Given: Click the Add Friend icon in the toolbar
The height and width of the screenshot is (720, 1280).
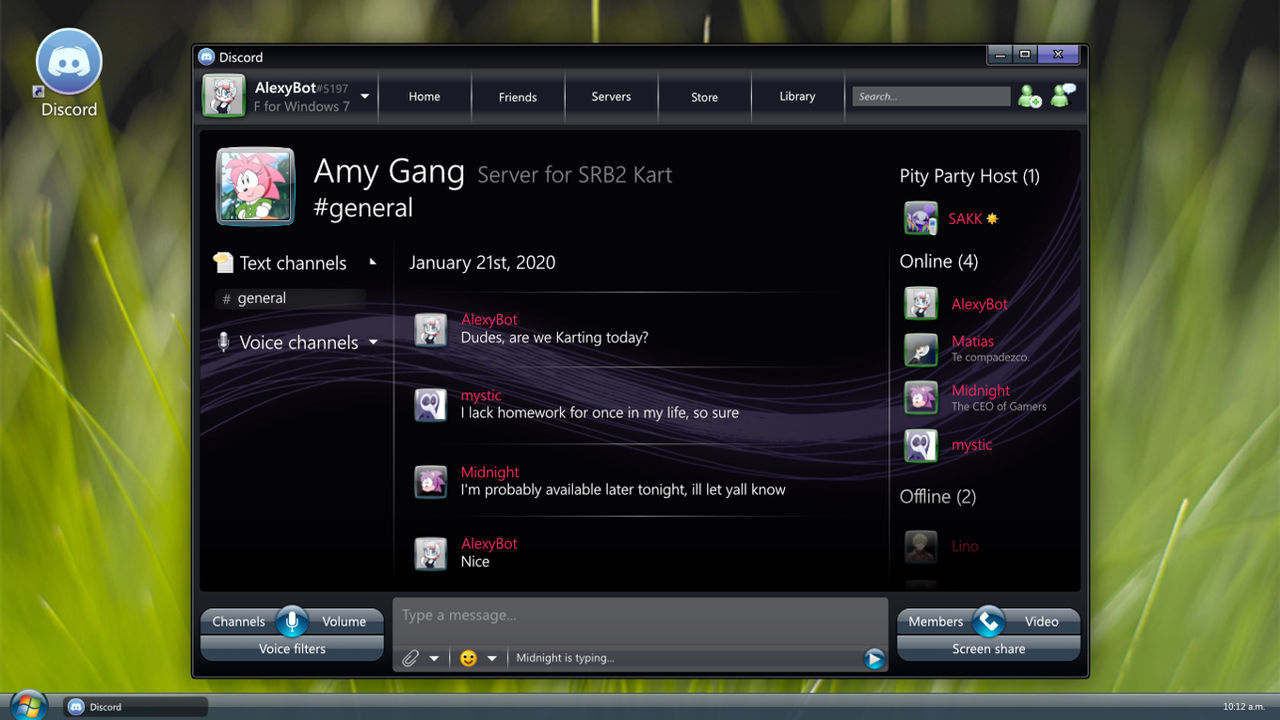Looking at the screenshot, I should 1029,96.
